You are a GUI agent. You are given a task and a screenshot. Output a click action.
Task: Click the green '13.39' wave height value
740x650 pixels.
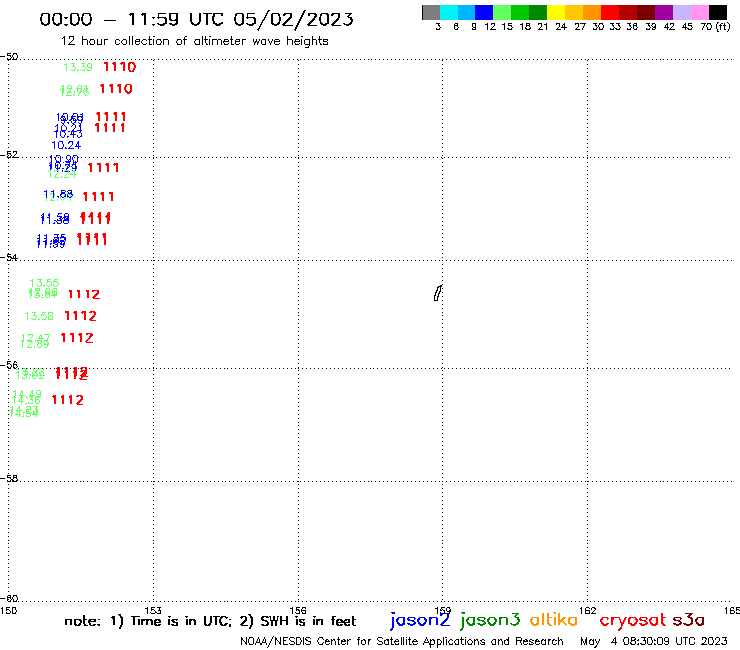(x=78, y=67)
